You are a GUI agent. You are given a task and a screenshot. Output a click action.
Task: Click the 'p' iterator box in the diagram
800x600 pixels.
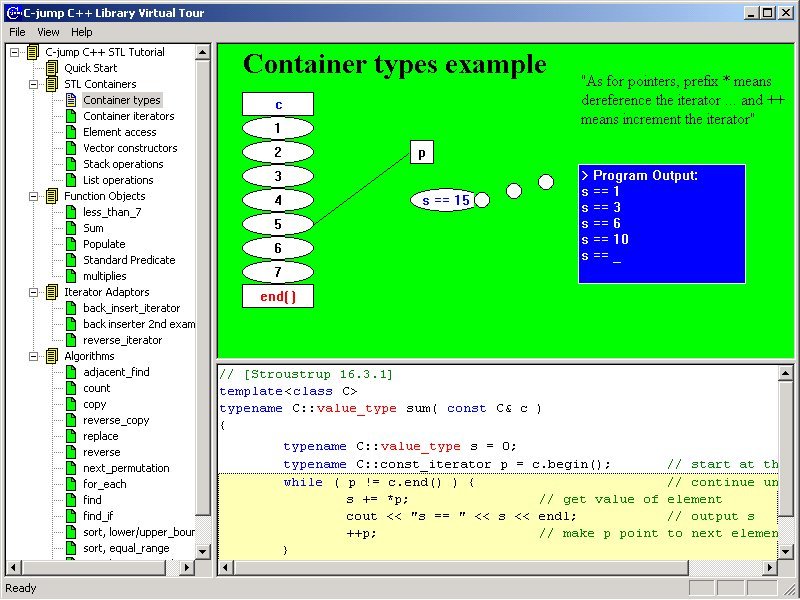point(422,153)
